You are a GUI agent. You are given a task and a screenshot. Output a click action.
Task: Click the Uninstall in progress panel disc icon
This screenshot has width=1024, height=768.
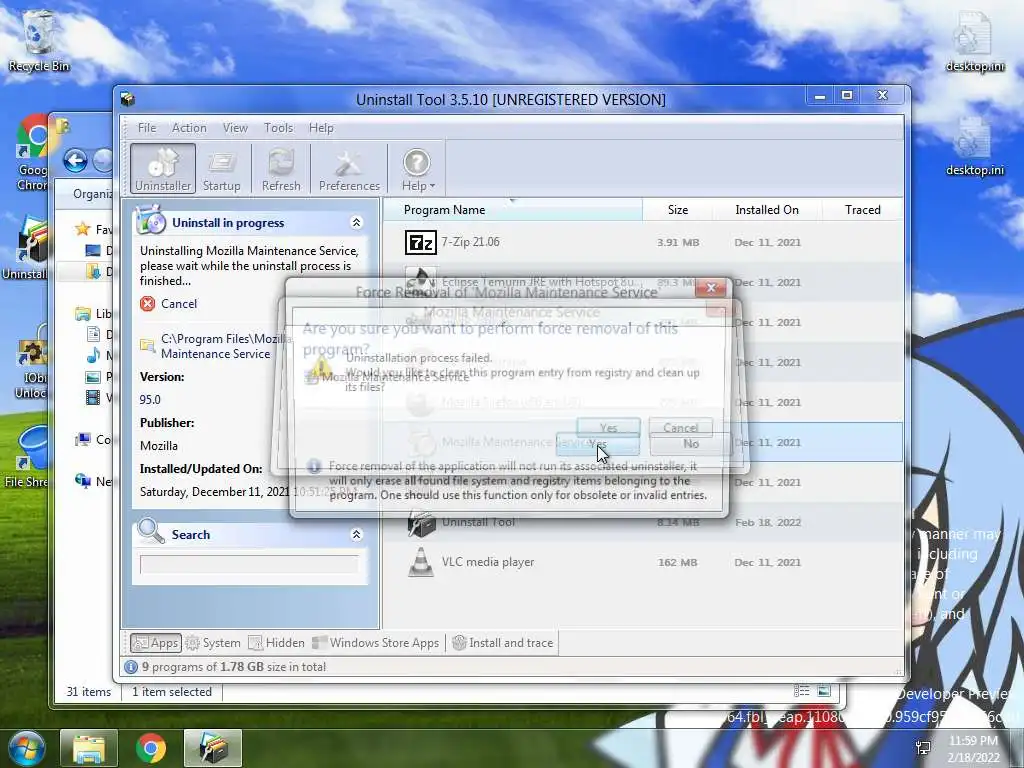tap(151, 220)
